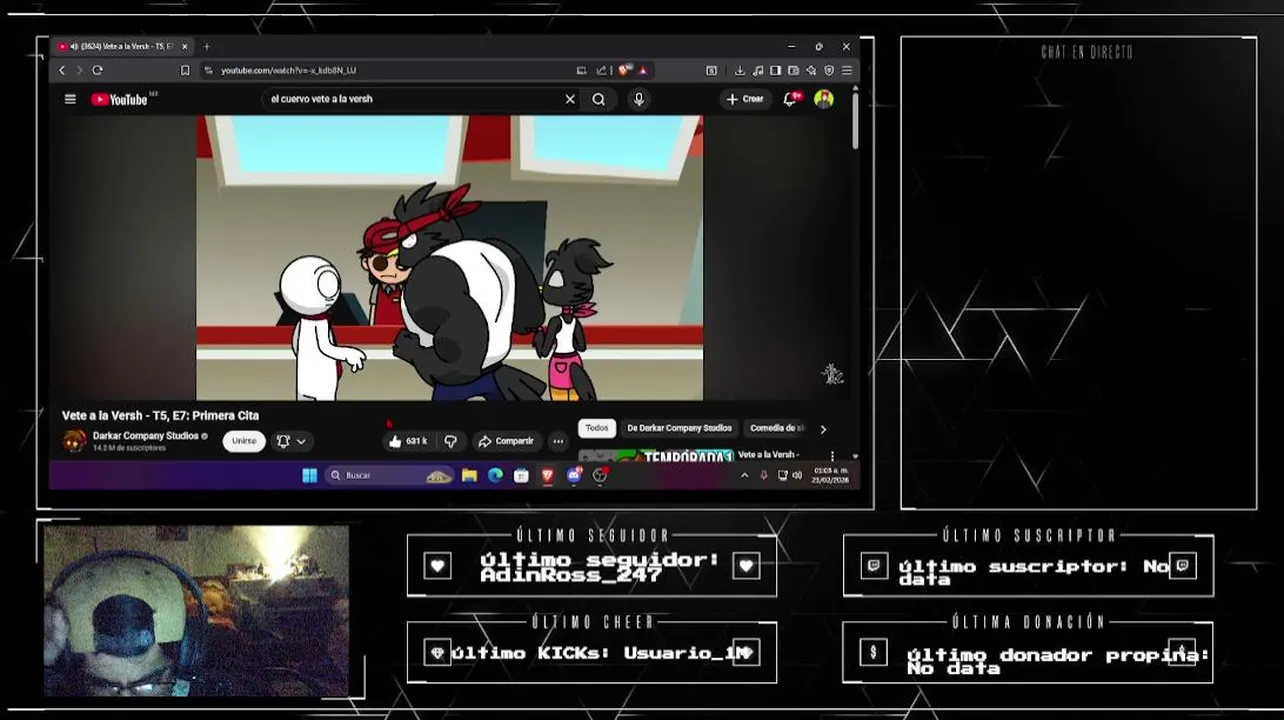Select the De Darkar Company Studios chip
Screen dimensions: 1284x720
pos(680,428)
